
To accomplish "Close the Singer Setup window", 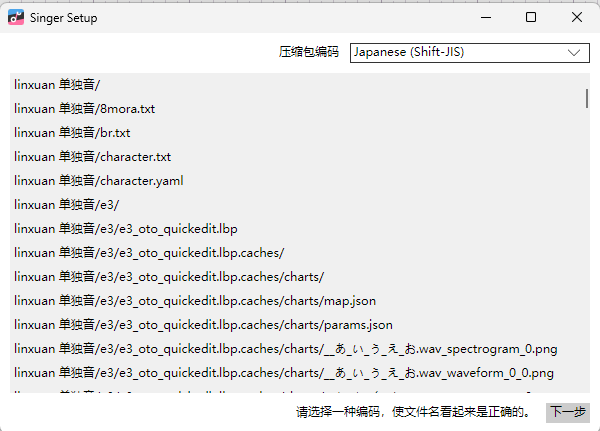I will (x=577, y=17).
